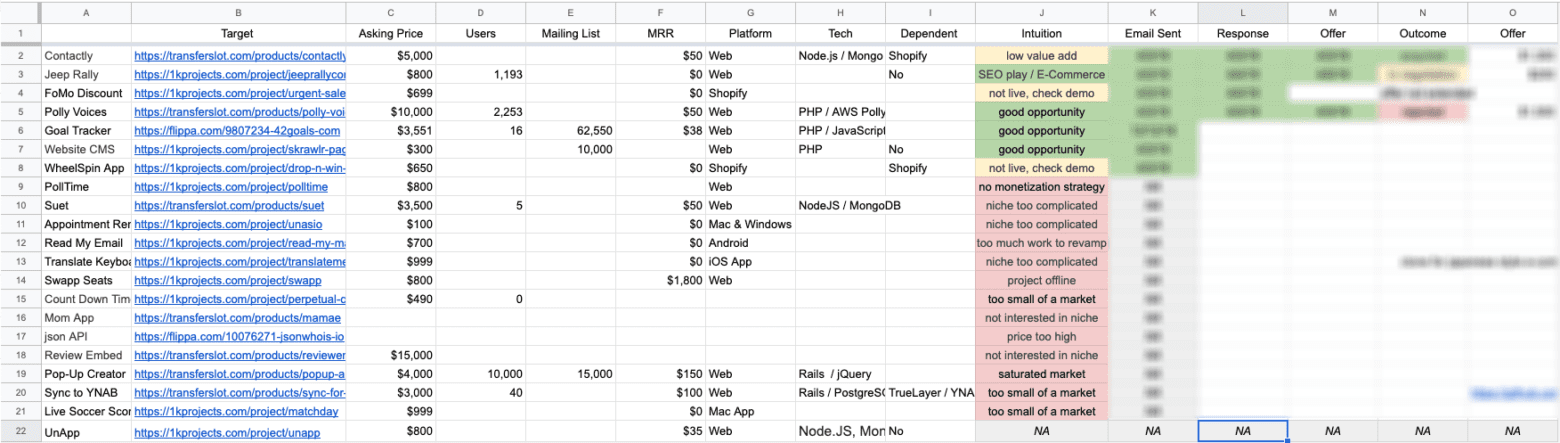Viewport: 1560px width, 443px height.
Task: Click the Response header cell
Action: coord(1242,33)
